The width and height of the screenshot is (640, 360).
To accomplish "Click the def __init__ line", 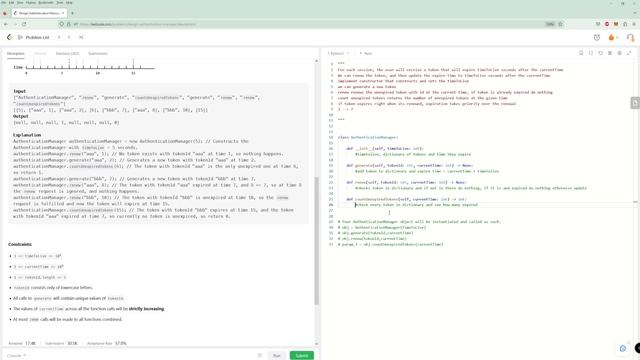I will [x=385, y=149].
